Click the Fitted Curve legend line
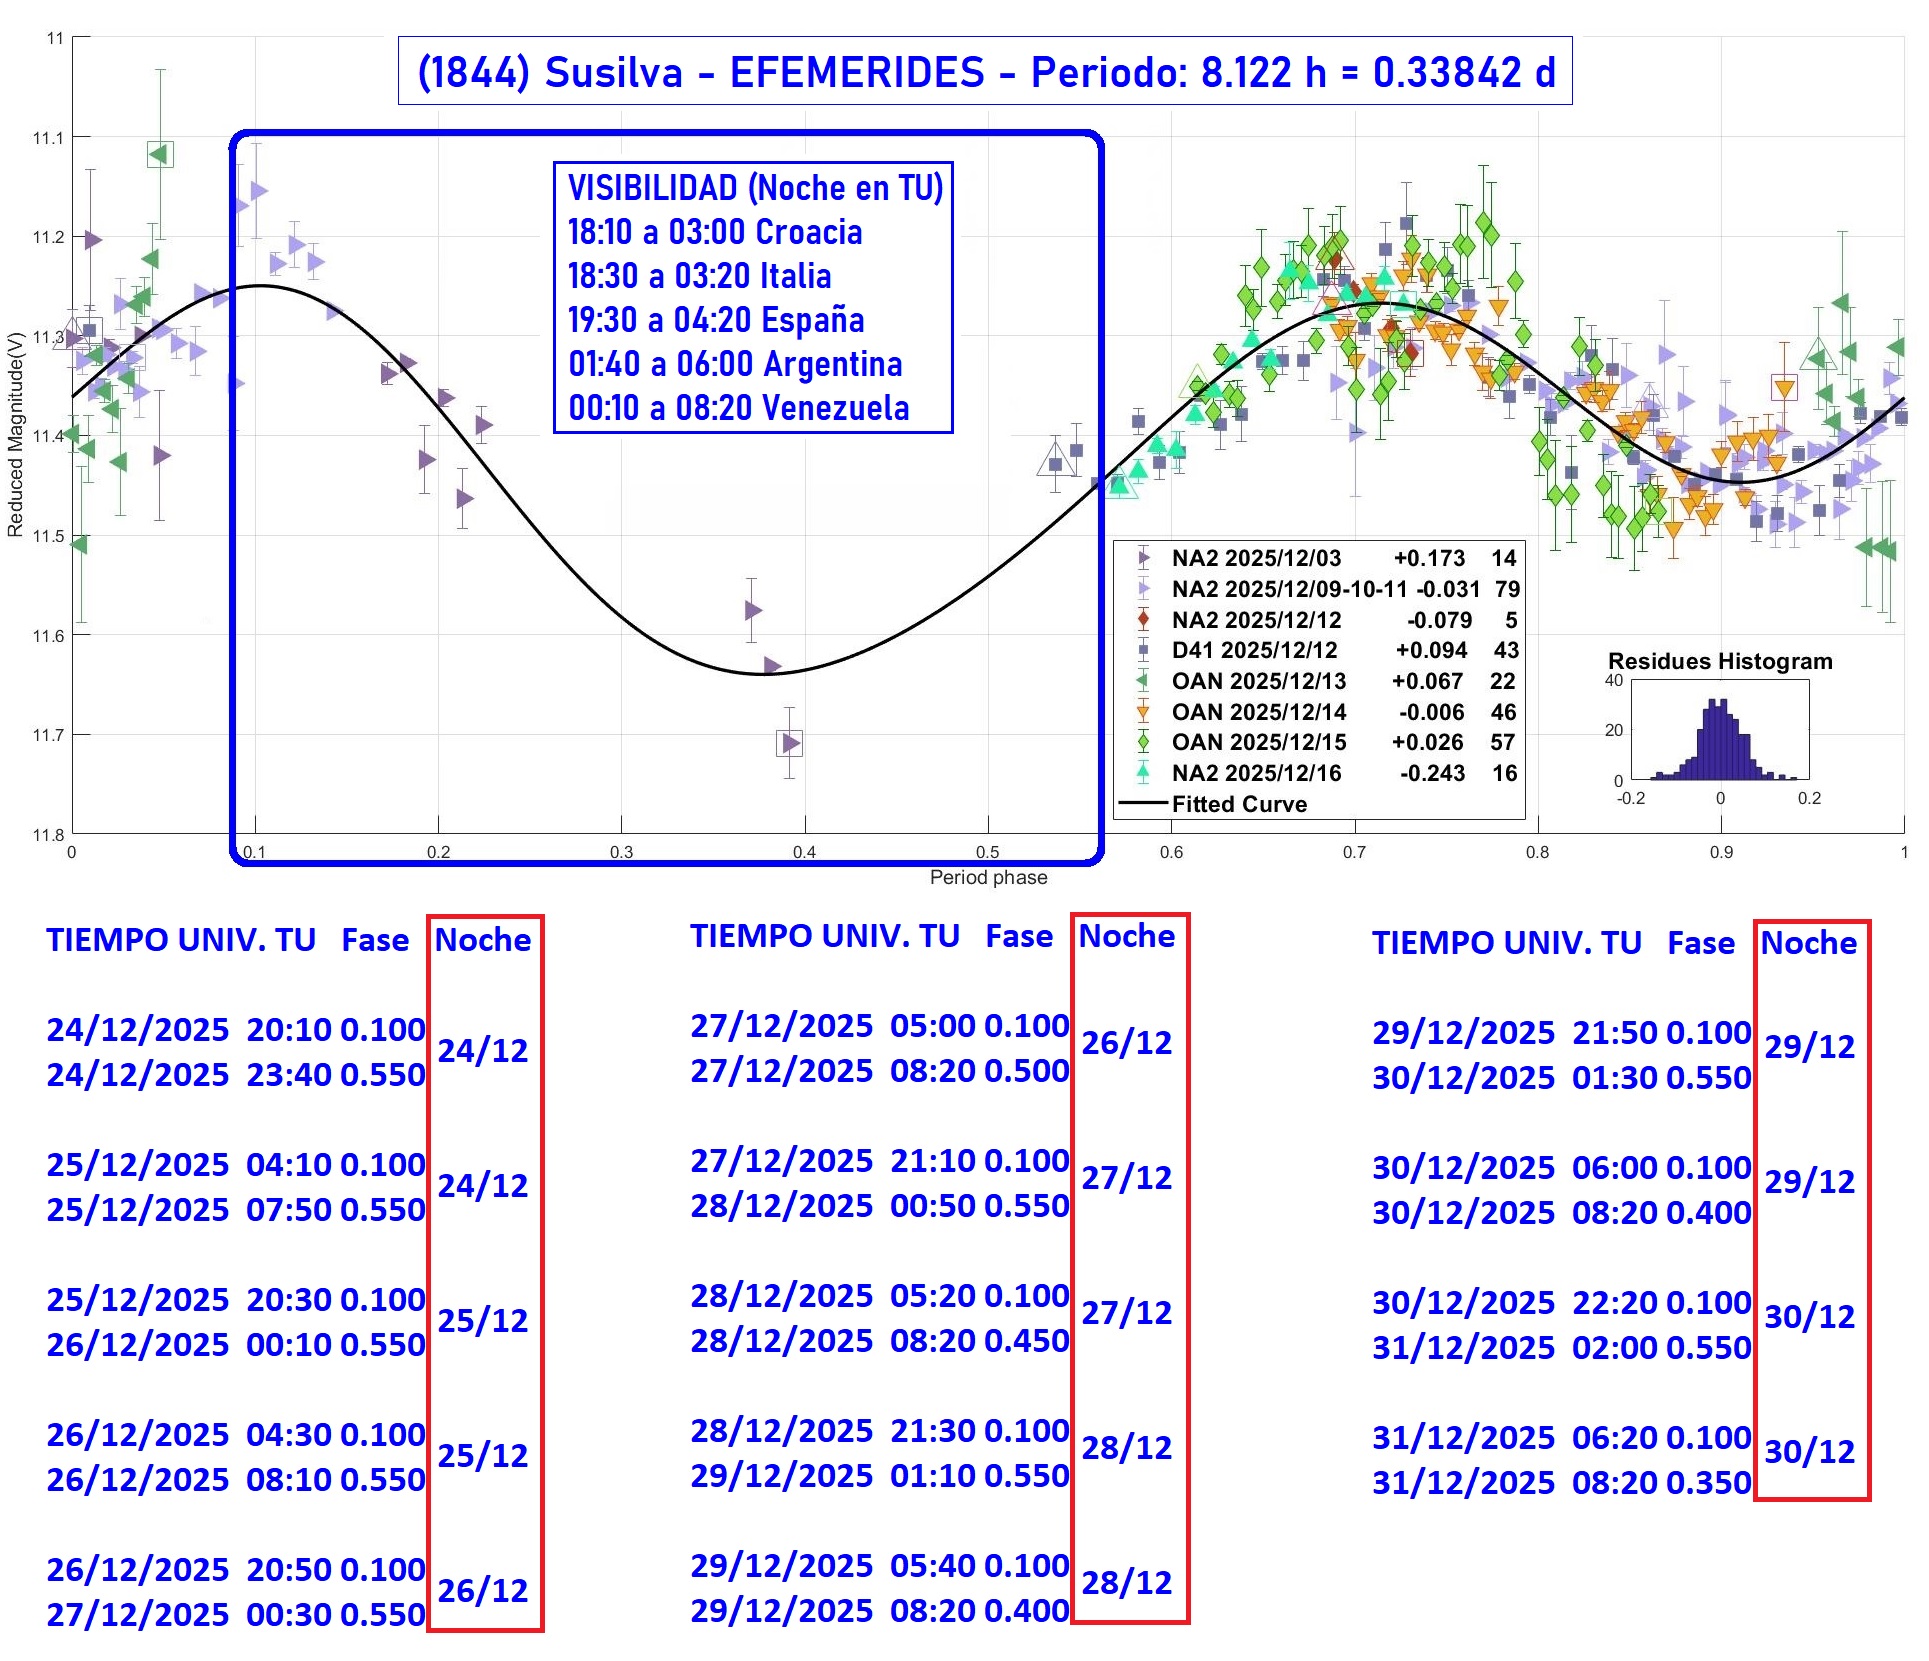The height and width of the screenshot is (1661, 1929). (x=1144, y=804)
